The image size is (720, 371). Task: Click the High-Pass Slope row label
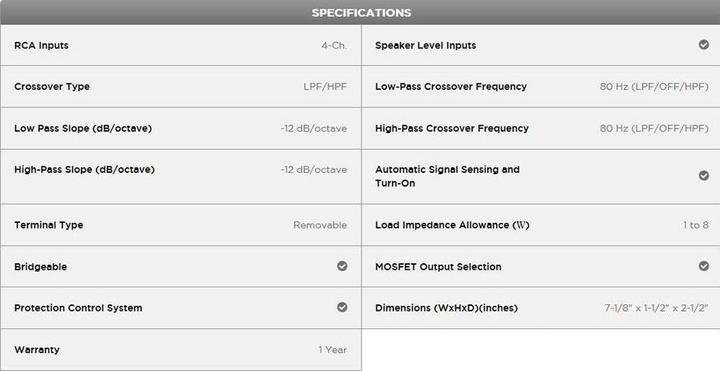(84, 169)
